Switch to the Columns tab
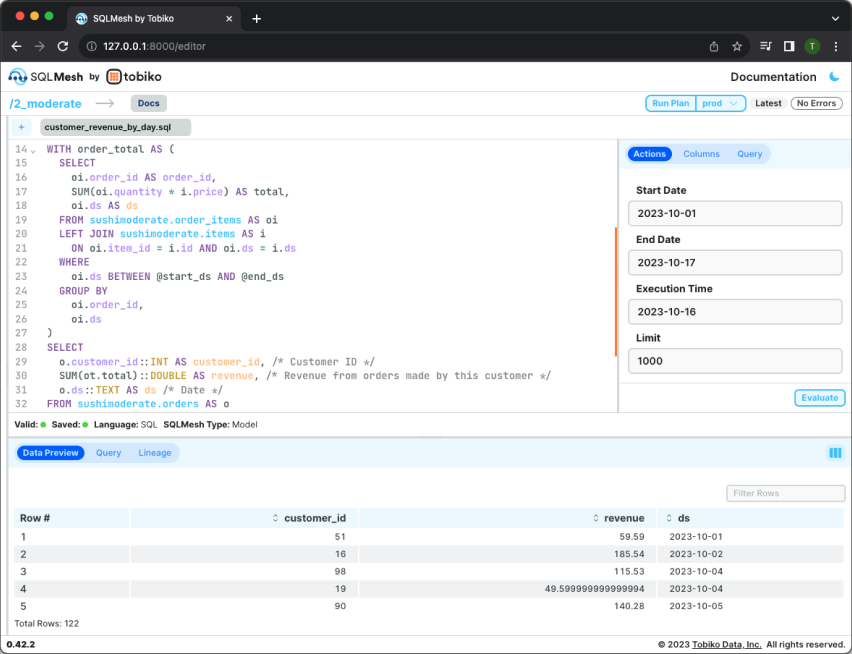Viewport: 852px width, 654px height. click(701, 154)
